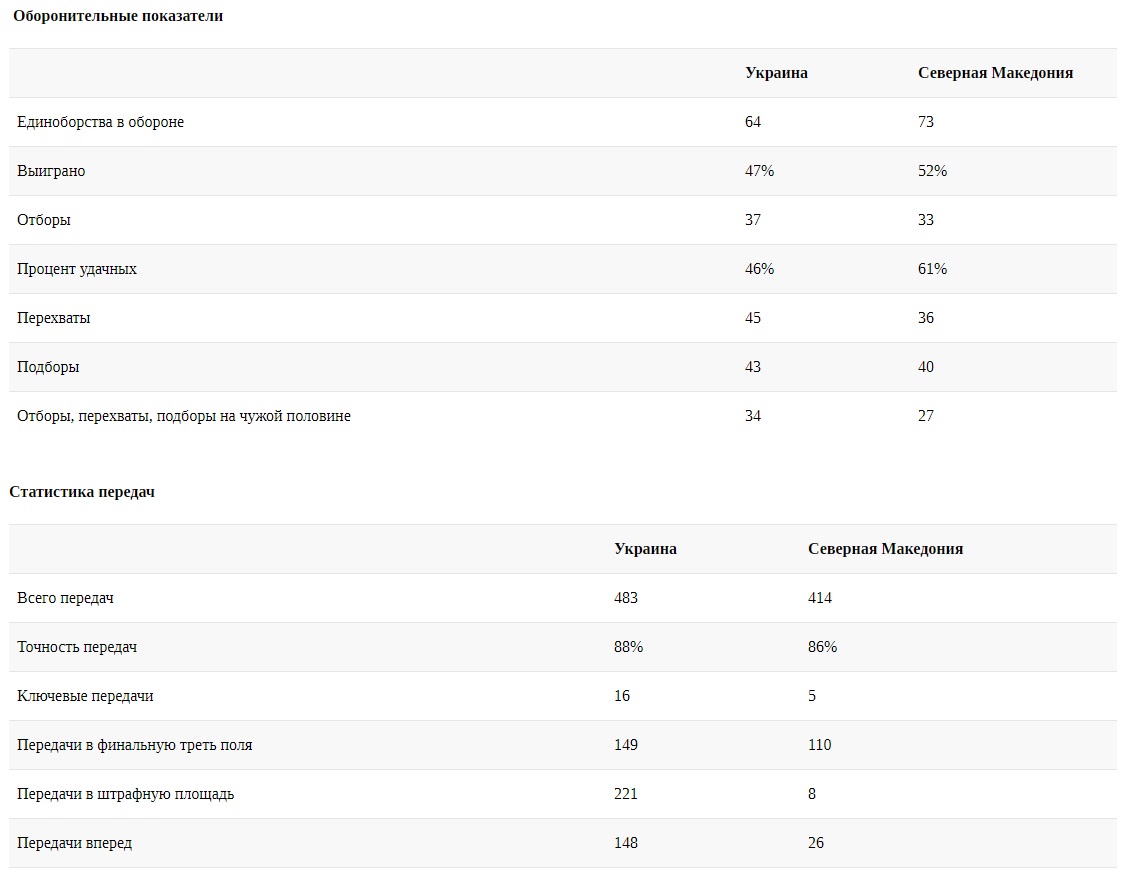The image size is (1121, 885).
Task: Click "Украина" column header in passing table
Action: pyautogui.click(x=645, y=549)
